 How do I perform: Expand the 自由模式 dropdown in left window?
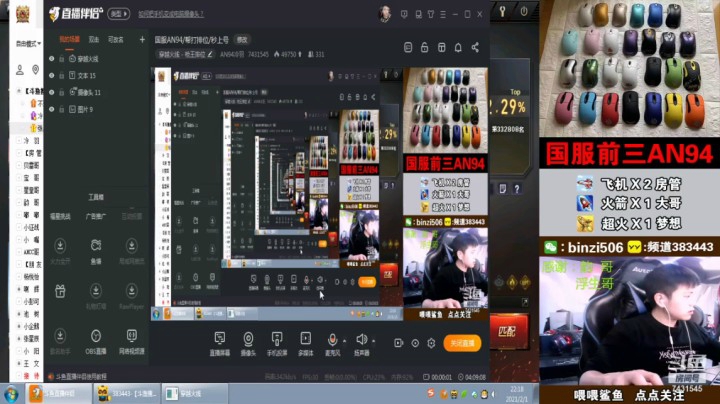point(28,44)
